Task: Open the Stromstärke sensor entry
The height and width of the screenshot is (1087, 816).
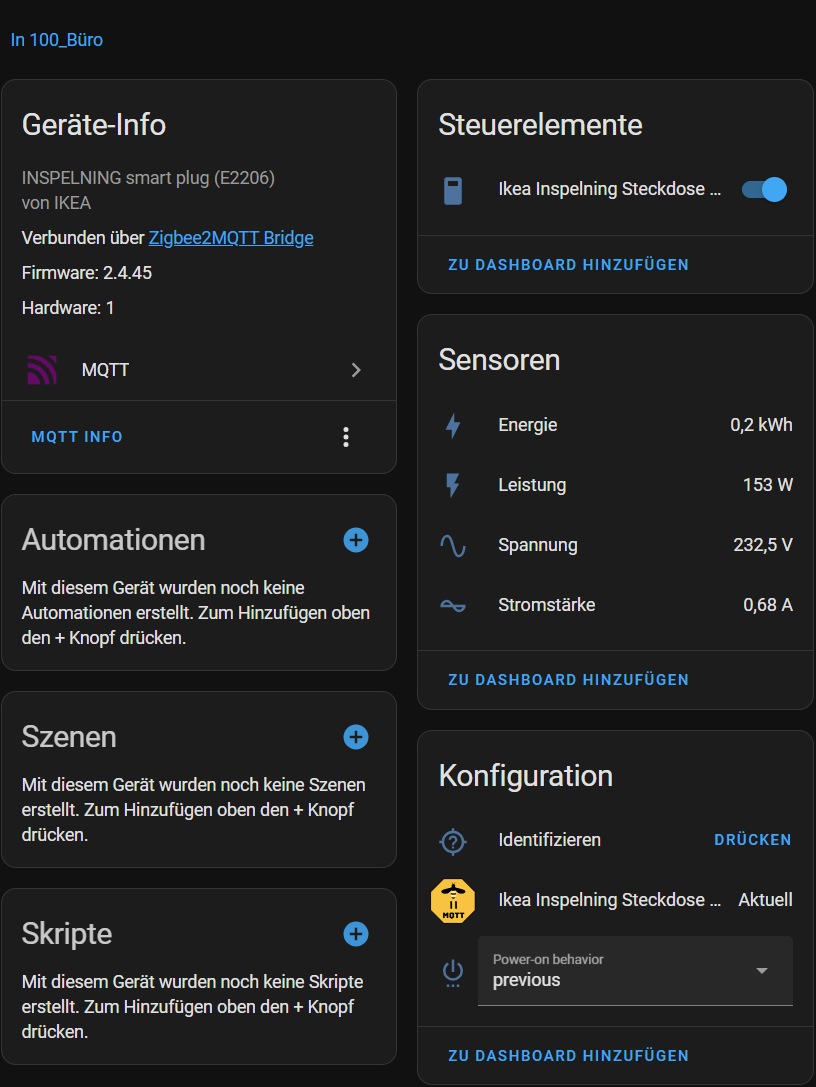Action: coord(615,606)
